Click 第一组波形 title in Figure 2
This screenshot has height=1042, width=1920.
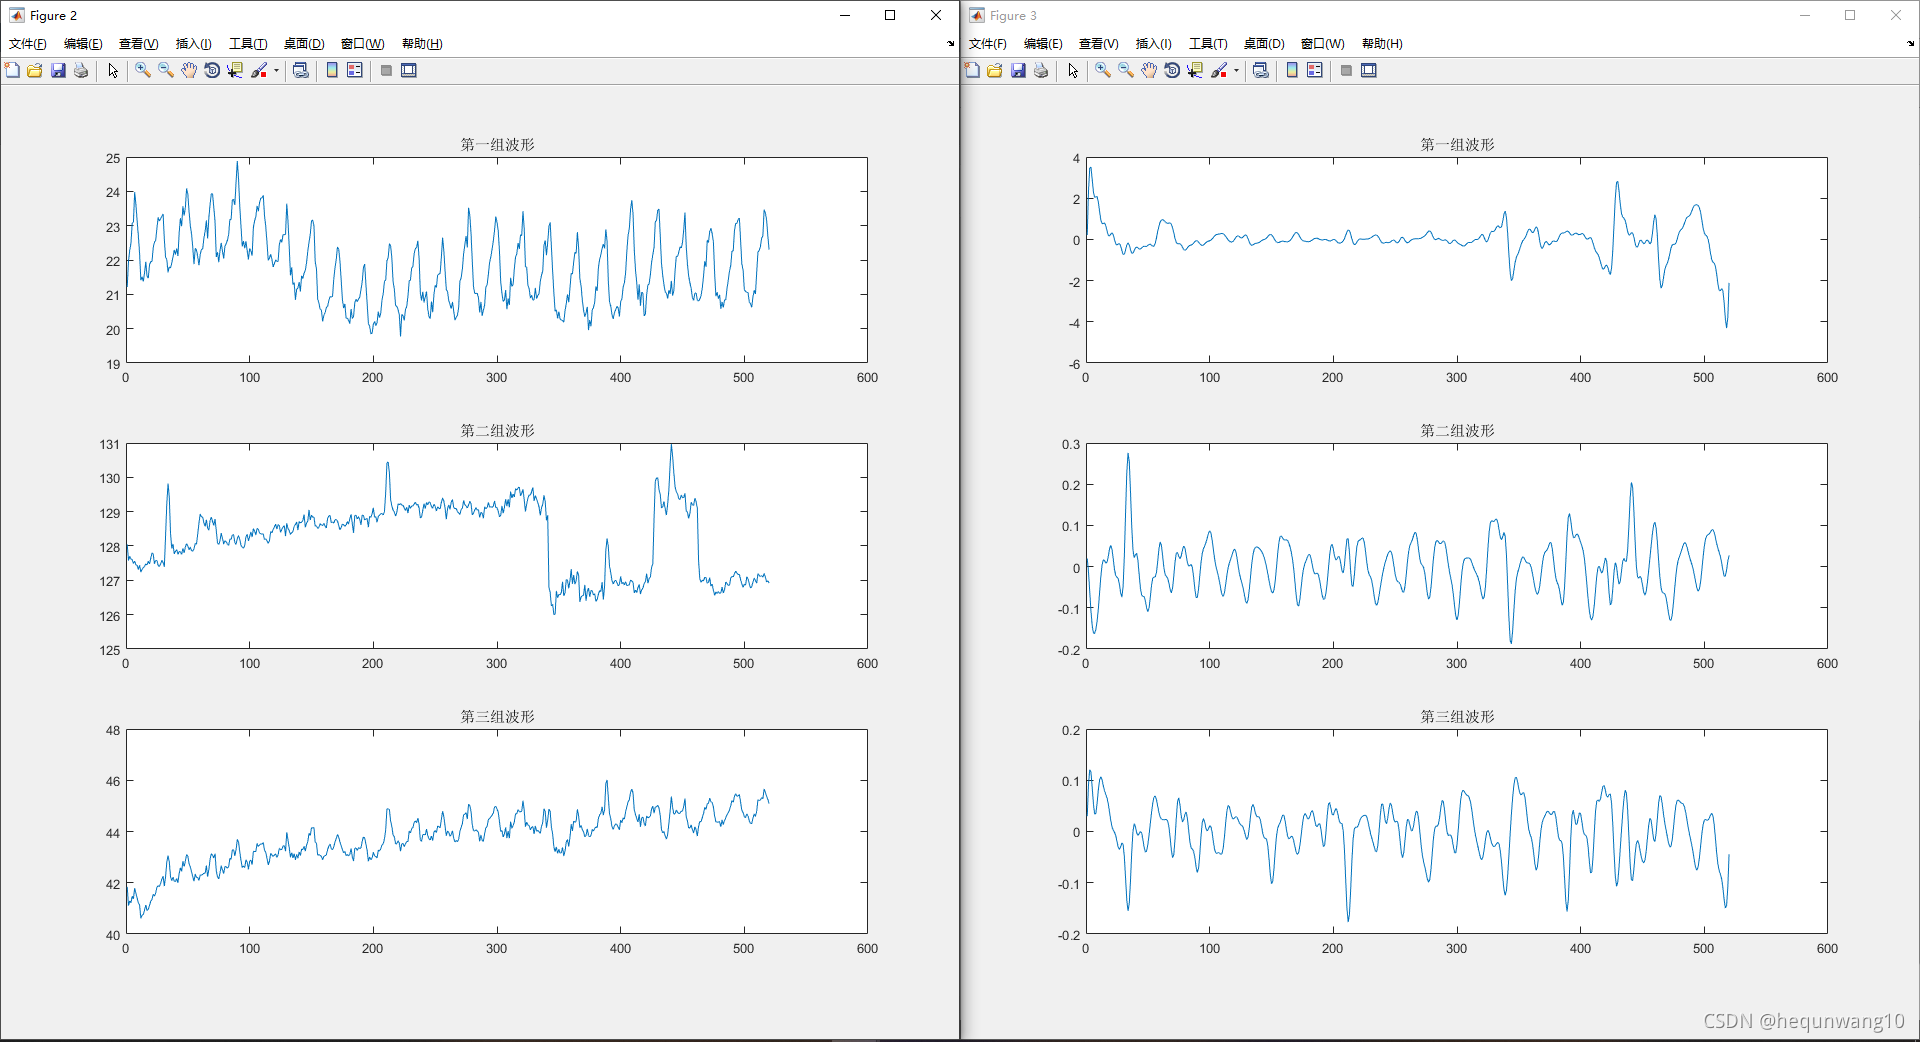click(x=497, y=145)
